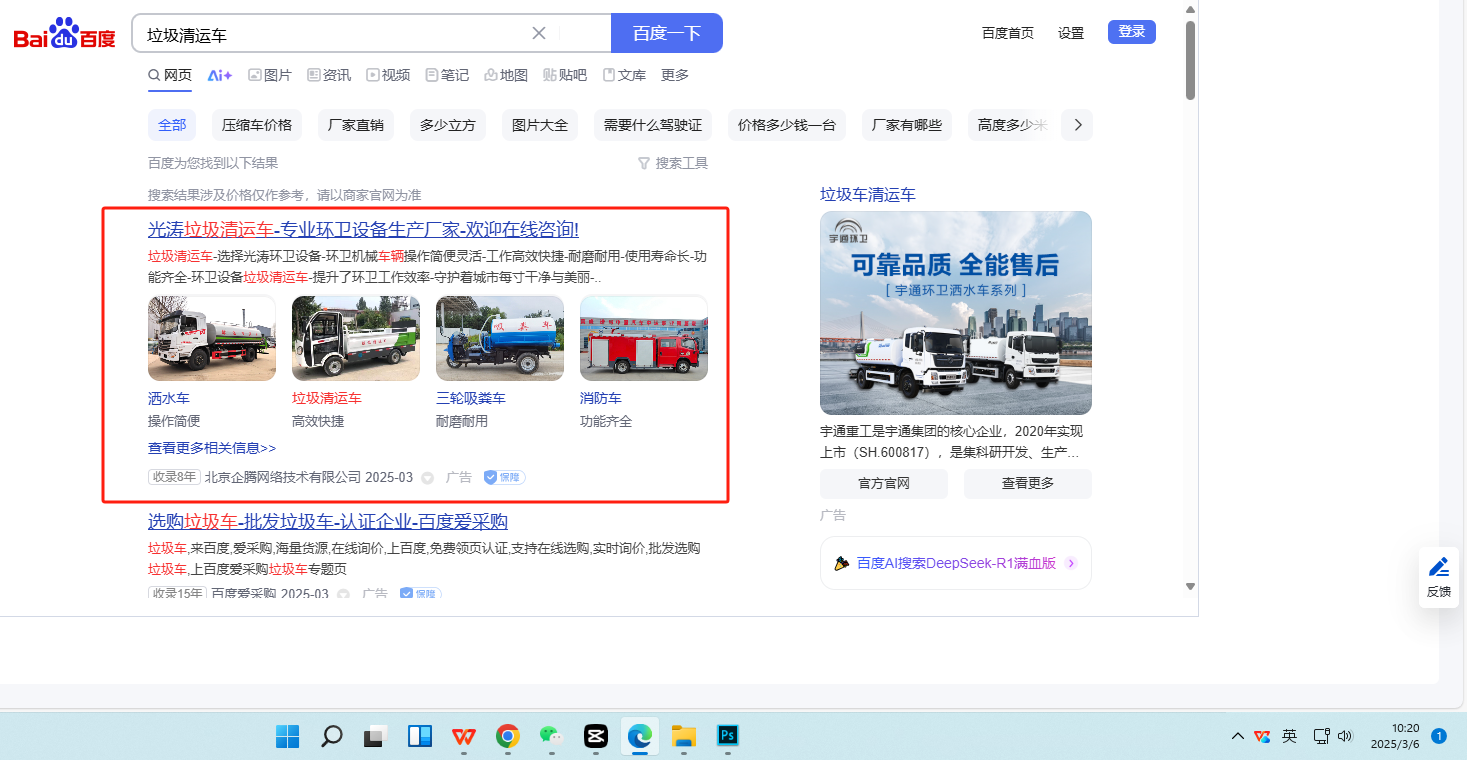
Task: Open WeChat from the taskbar
Action: [551, 737]
